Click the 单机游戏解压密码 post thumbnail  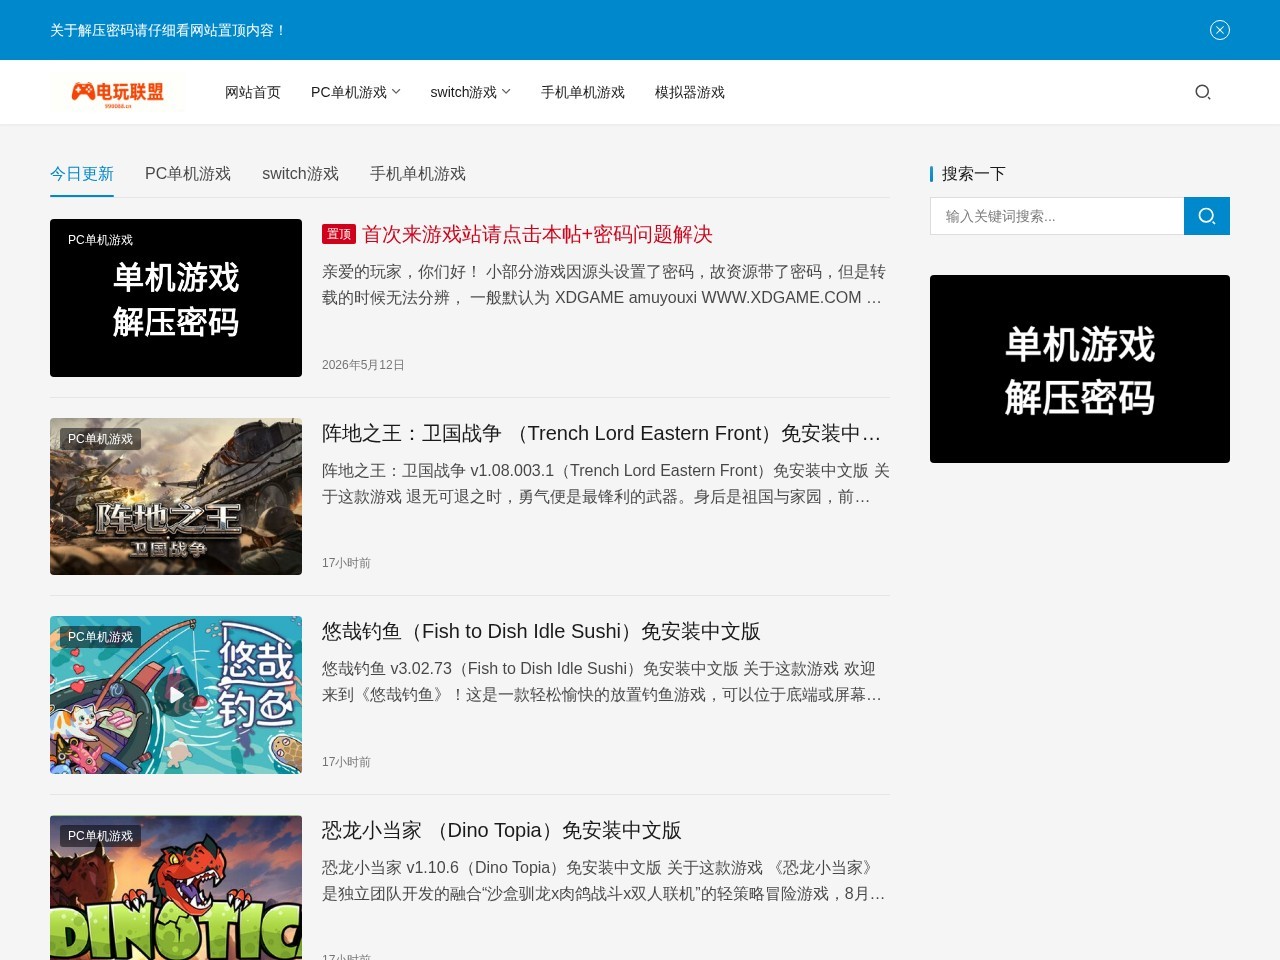tap(176, 298)
